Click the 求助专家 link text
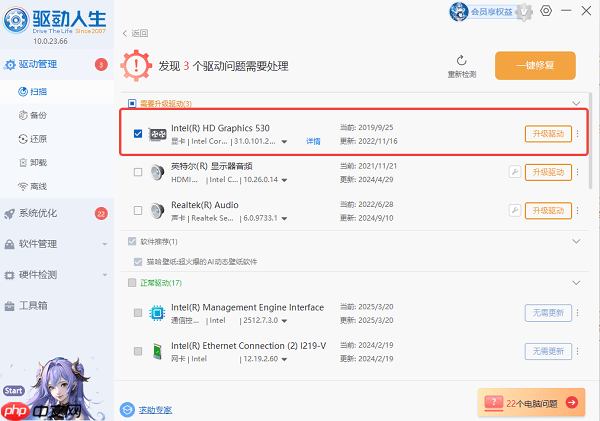The image size is (600, 421). point(155,410)
